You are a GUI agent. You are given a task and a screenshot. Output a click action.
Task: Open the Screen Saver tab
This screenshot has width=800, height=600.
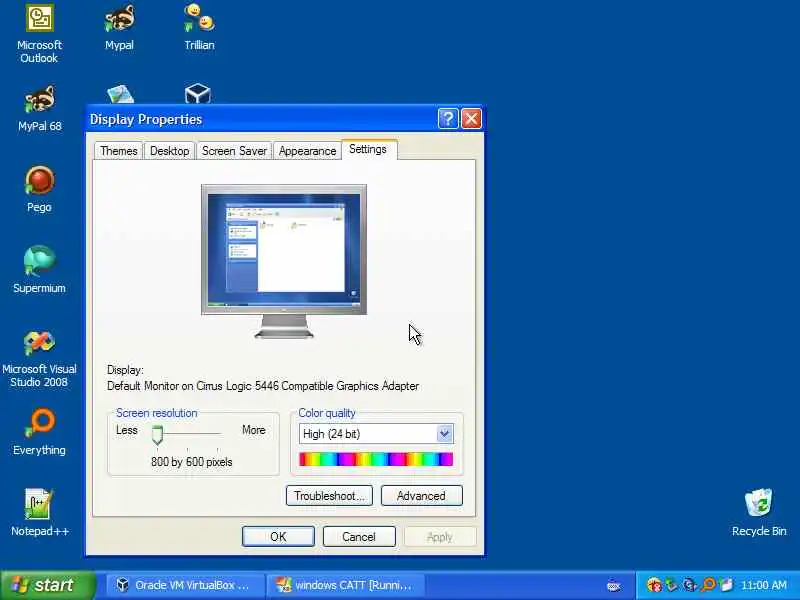coord(234,151)
